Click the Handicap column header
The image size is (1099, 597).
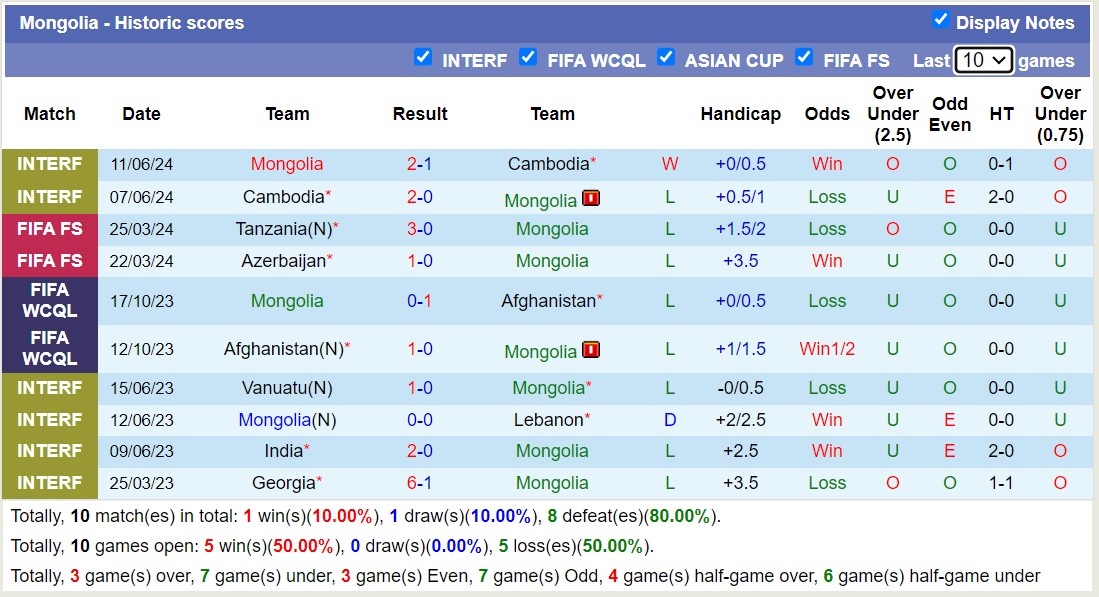741,114
